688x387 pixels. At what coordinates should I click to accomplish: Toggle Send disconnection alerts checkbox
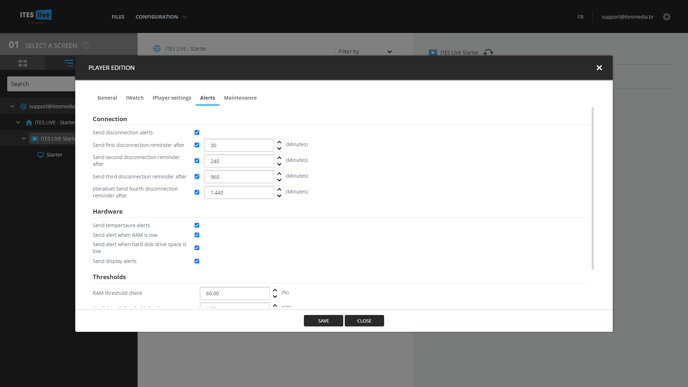point(197,133)
